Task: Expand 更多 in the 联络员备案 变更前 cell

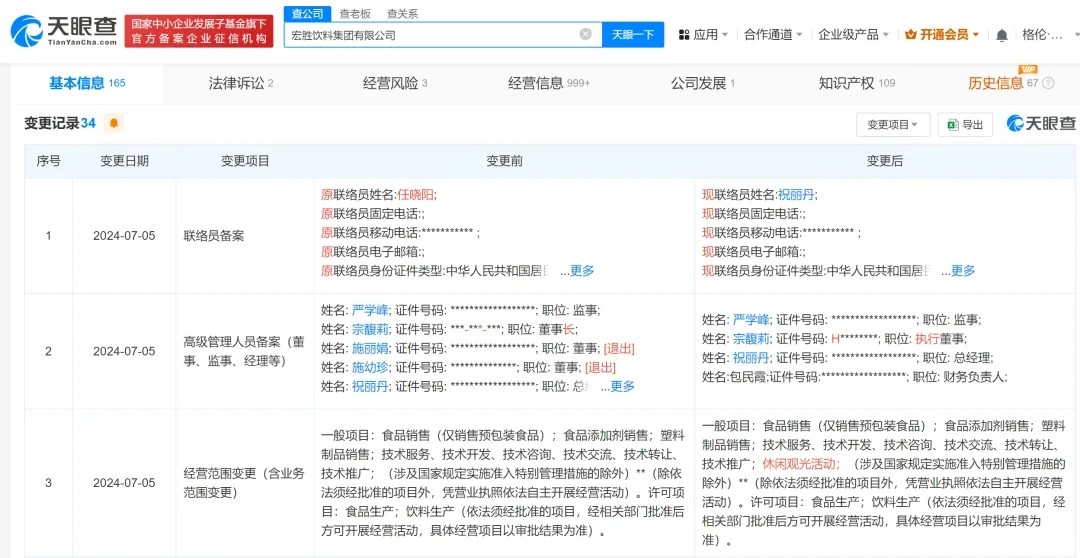Action: tap(582, 271)
